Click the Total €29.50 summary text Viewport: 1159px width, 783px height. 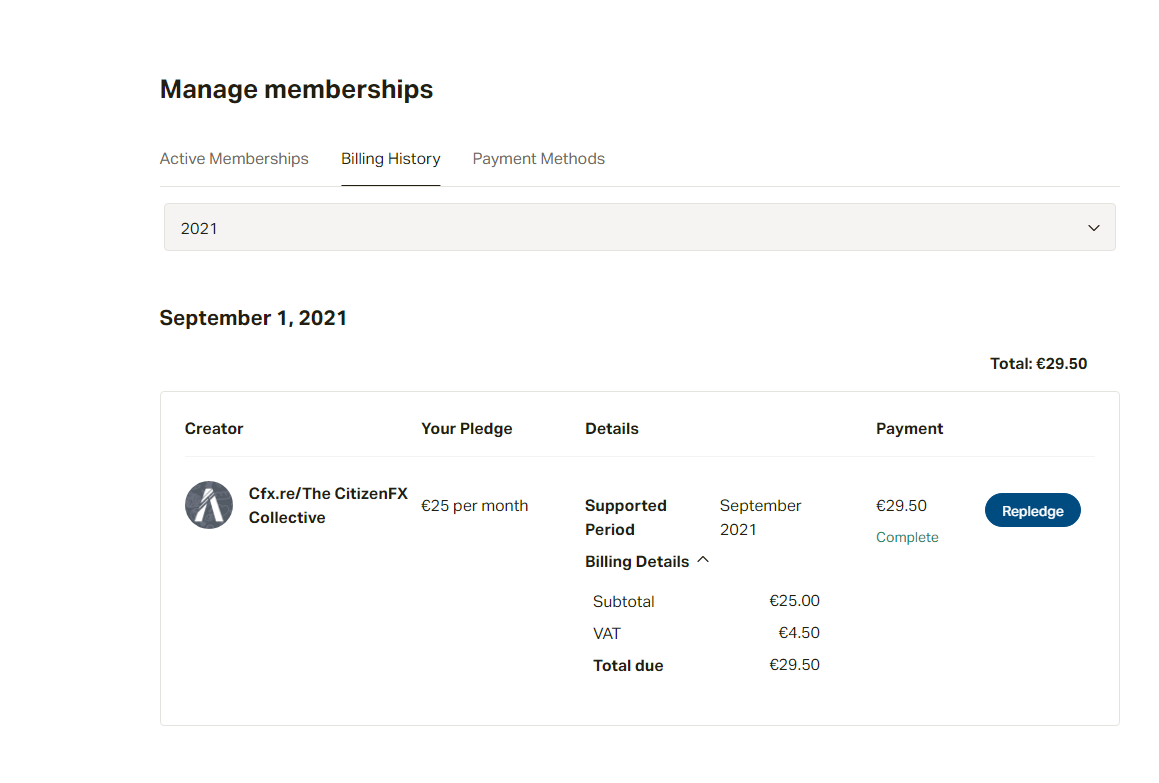click(1038, 363)
